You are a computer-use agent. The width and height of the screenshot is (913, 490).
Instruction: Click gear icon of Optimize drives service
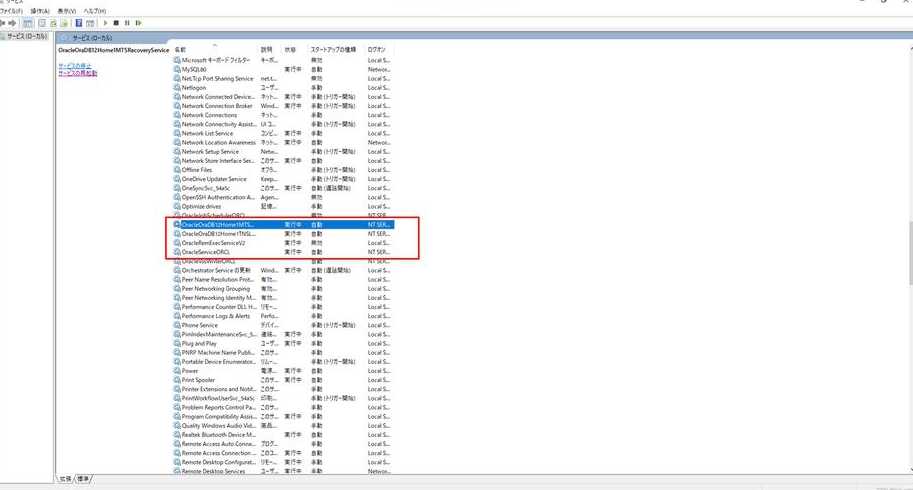pyautogui.click(x=177, y=206)
